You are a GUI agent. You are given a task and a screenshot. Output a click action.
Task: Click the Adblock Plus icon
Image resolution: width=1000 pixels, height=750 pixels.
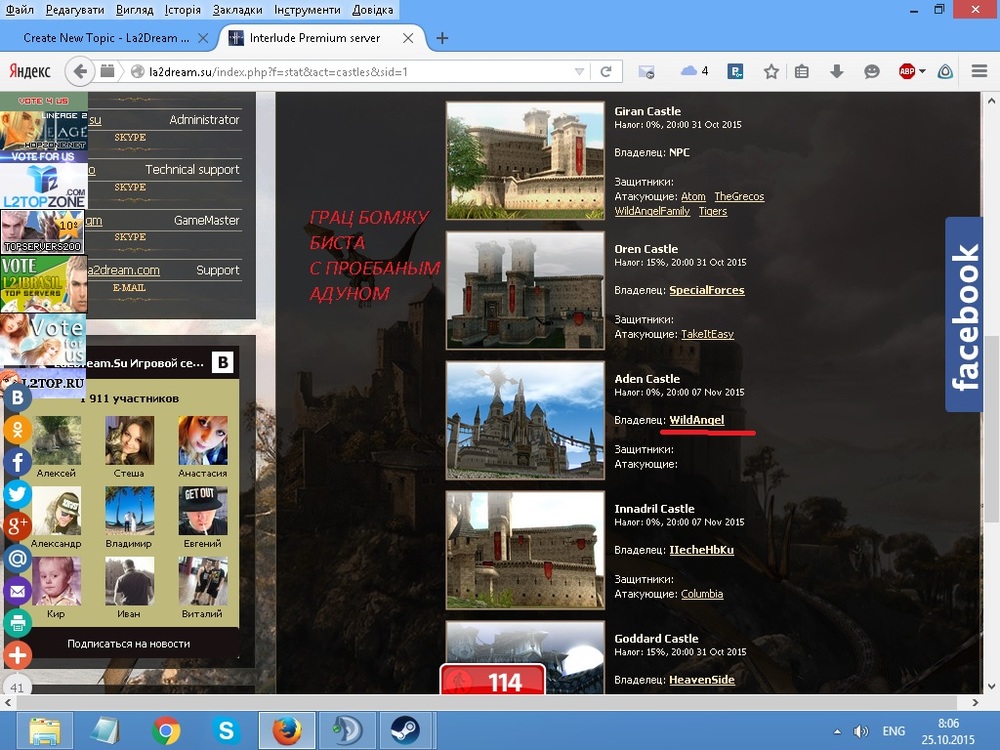[906, 72]
